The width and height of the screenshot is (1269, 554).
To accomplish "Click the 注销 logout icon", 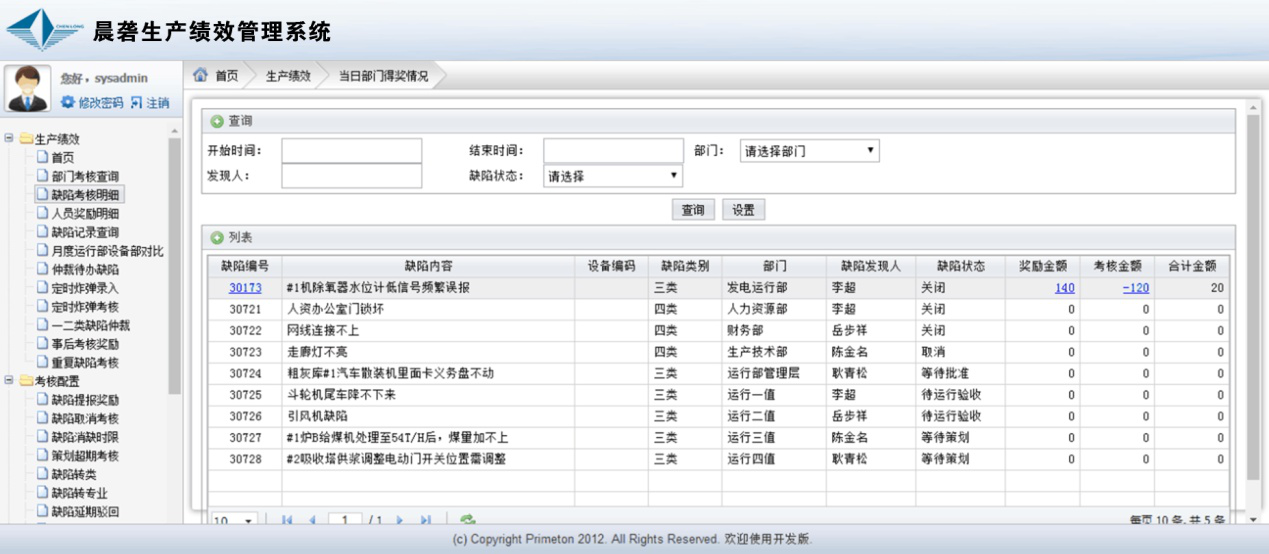I will click(136, 103).
